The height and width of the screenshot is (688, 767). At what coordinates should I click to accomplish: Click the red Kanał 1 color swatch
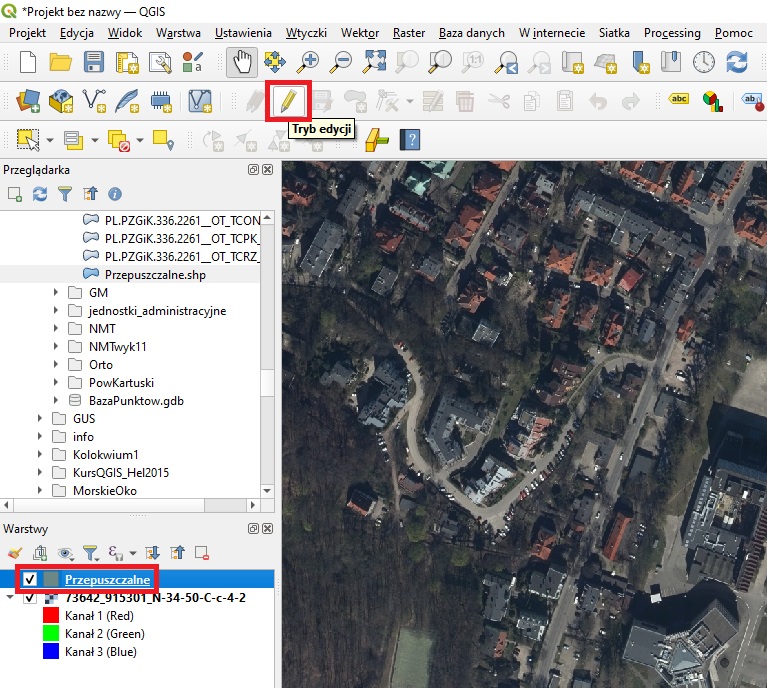click(x=50, y=616)
